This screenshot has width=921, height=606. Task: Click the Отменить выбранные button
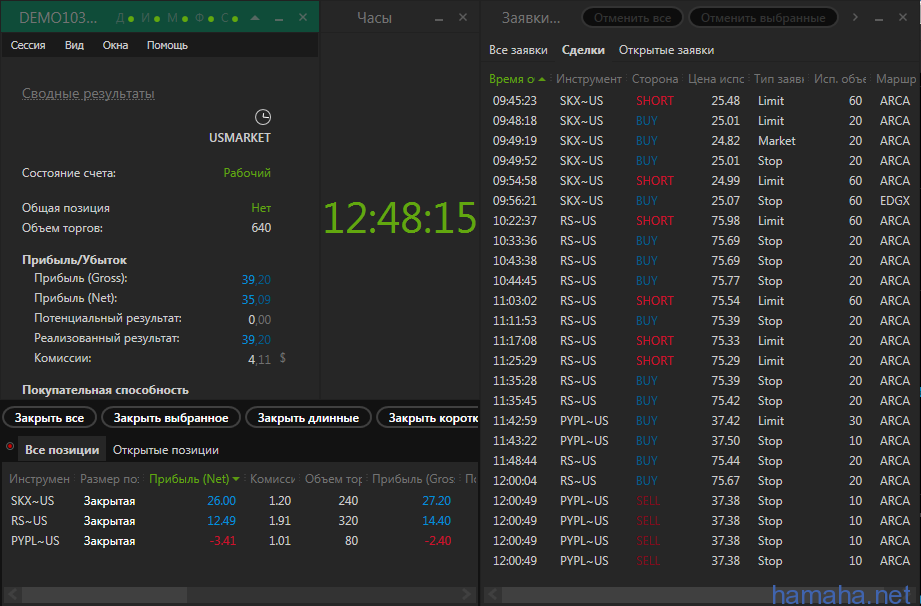[763, 18]
